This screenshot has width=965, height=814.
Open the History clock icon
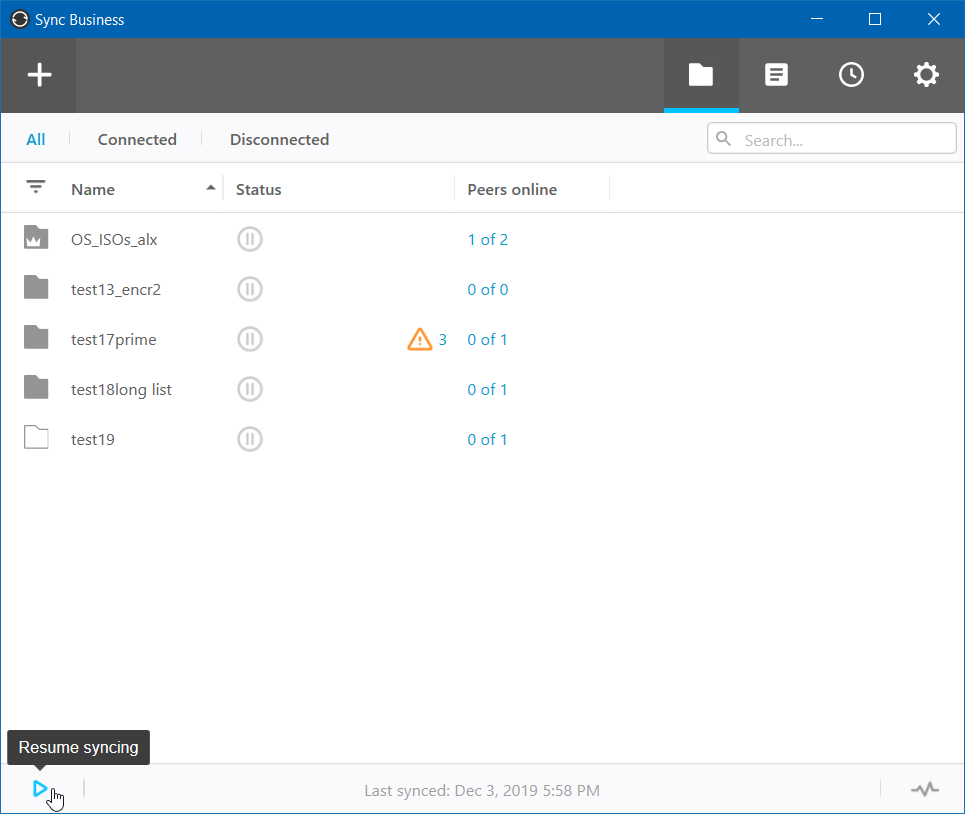coord(851,75)
